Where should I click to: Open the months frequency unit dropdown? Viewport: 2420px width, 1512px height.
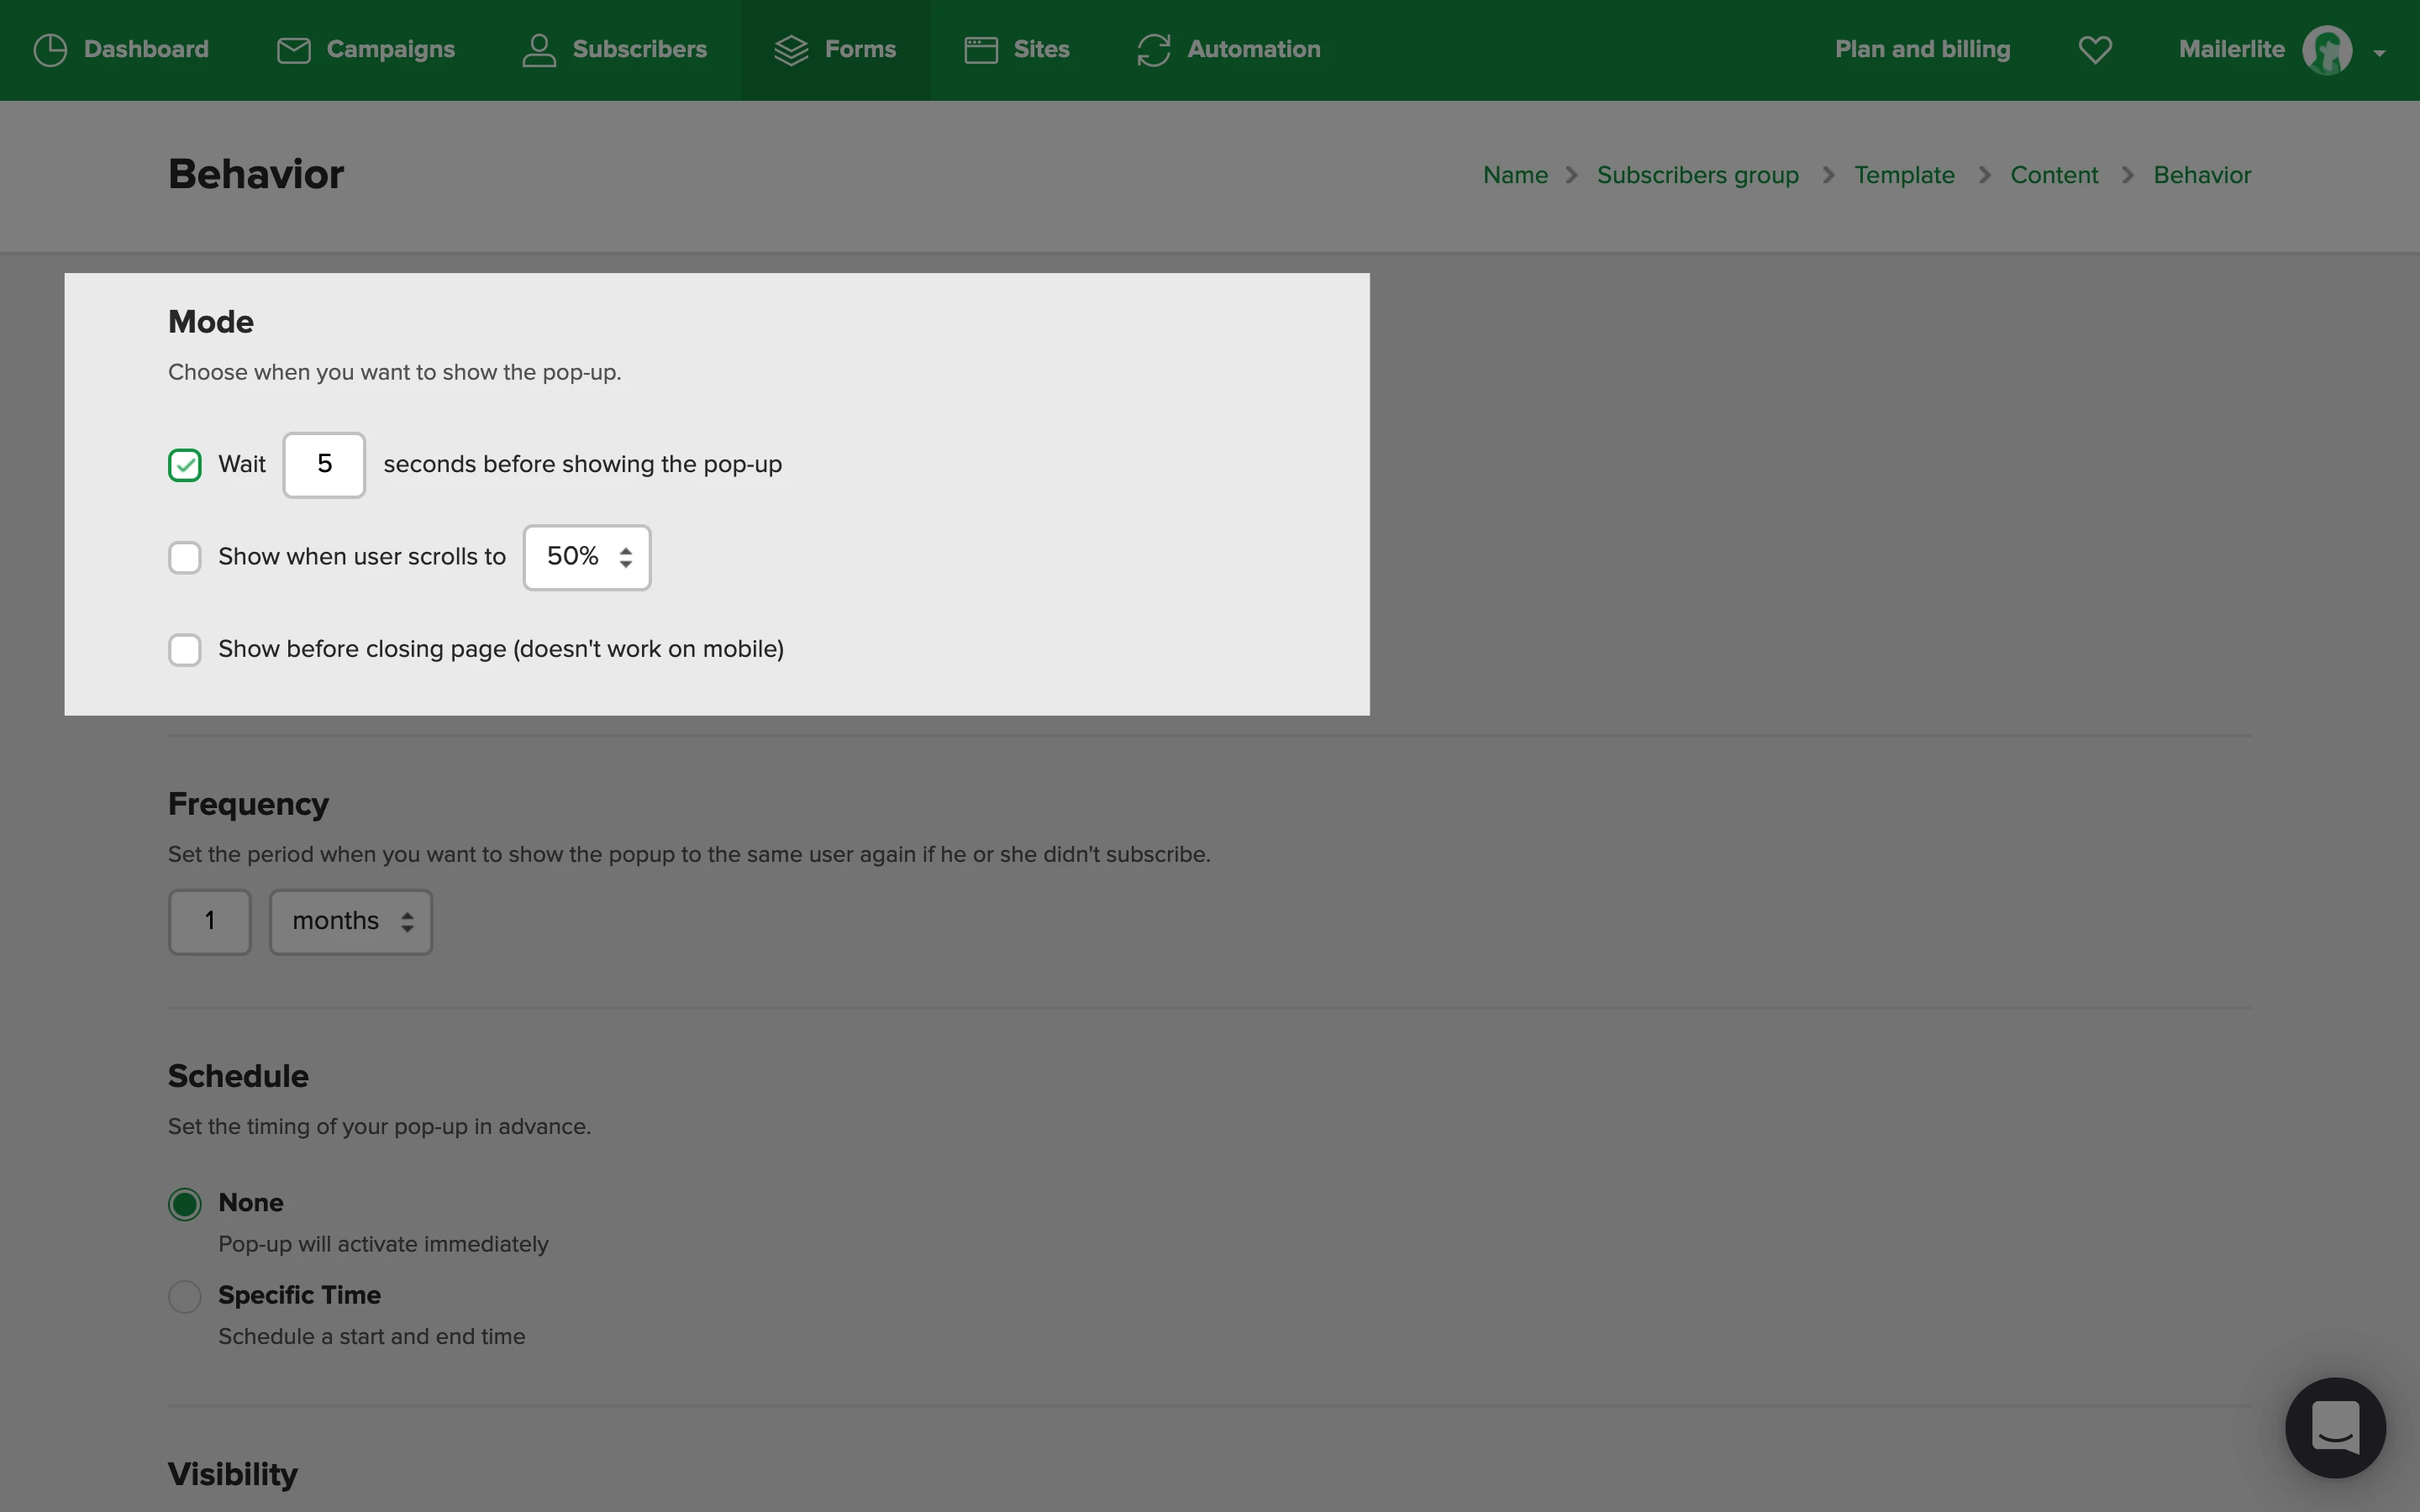351,921
